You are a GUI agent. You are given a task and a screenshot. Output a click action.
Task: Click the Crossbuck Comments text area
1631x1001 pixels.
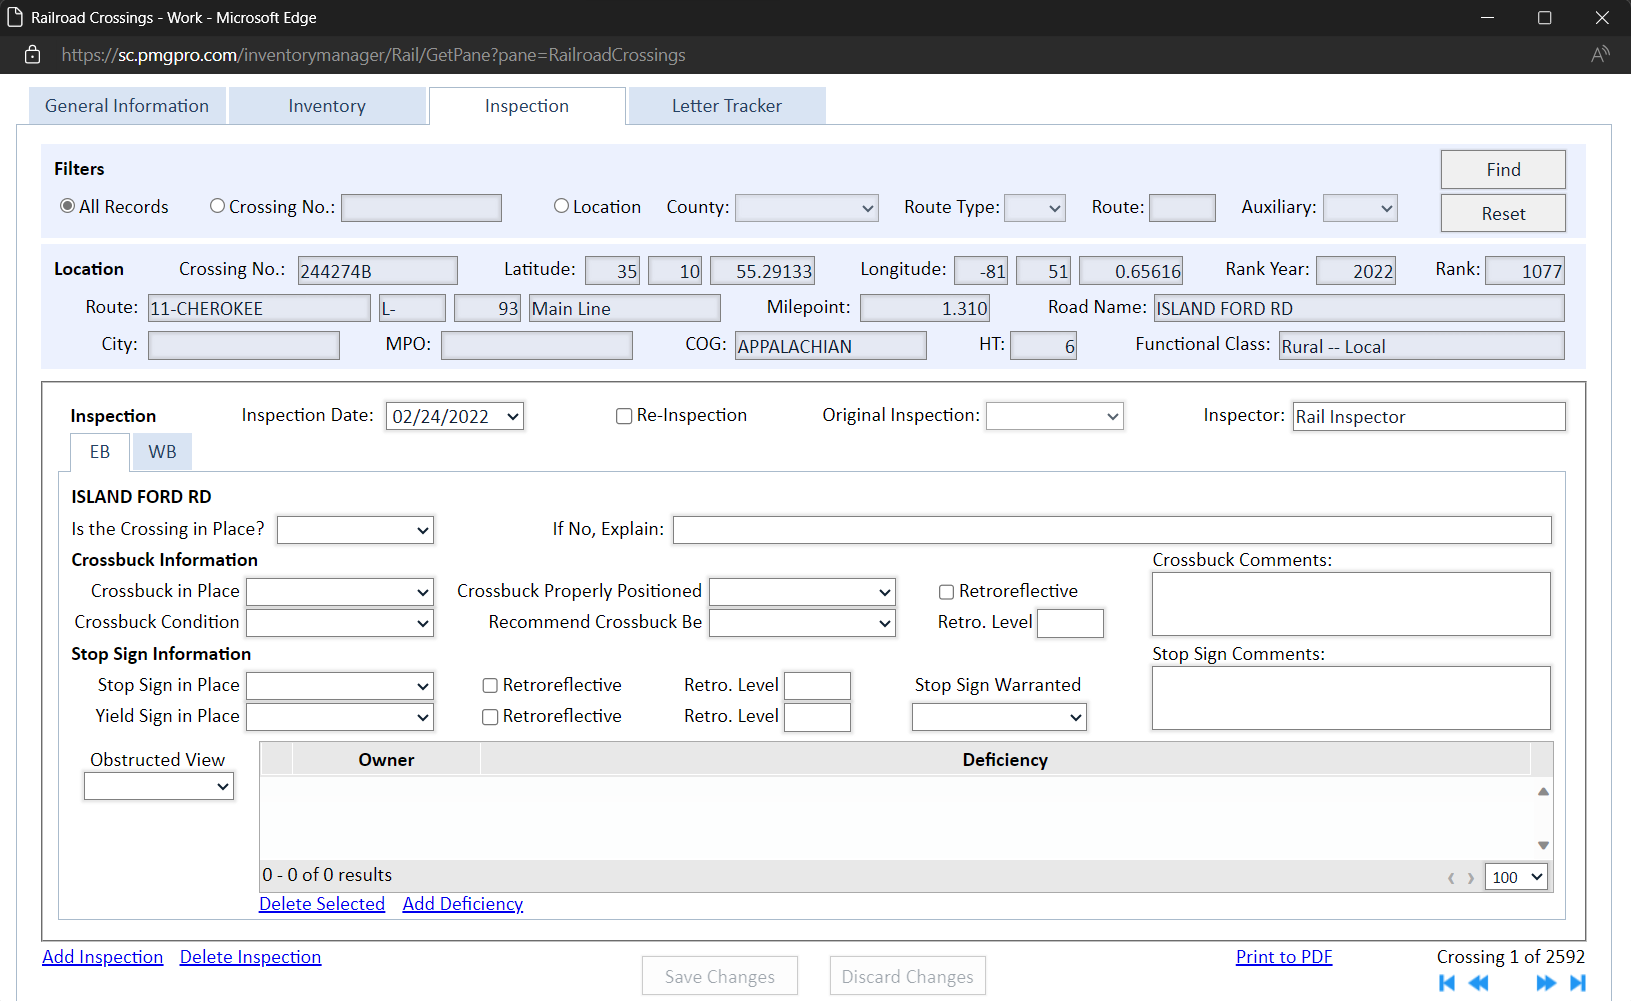(1351, 604)
